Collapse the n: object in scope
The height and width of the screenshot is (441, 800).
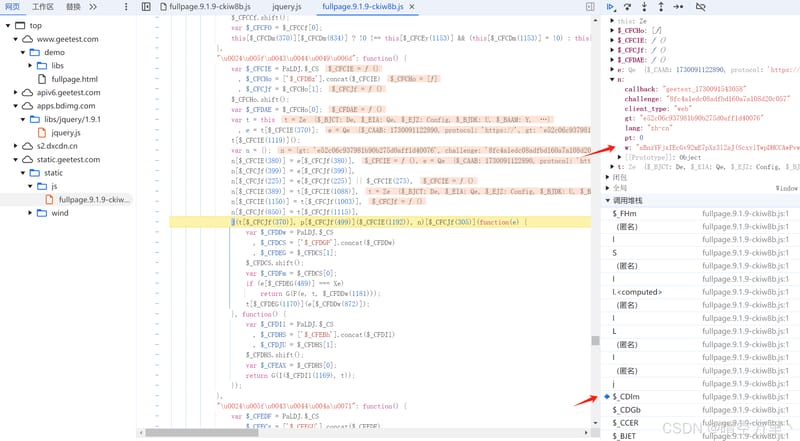612,79
